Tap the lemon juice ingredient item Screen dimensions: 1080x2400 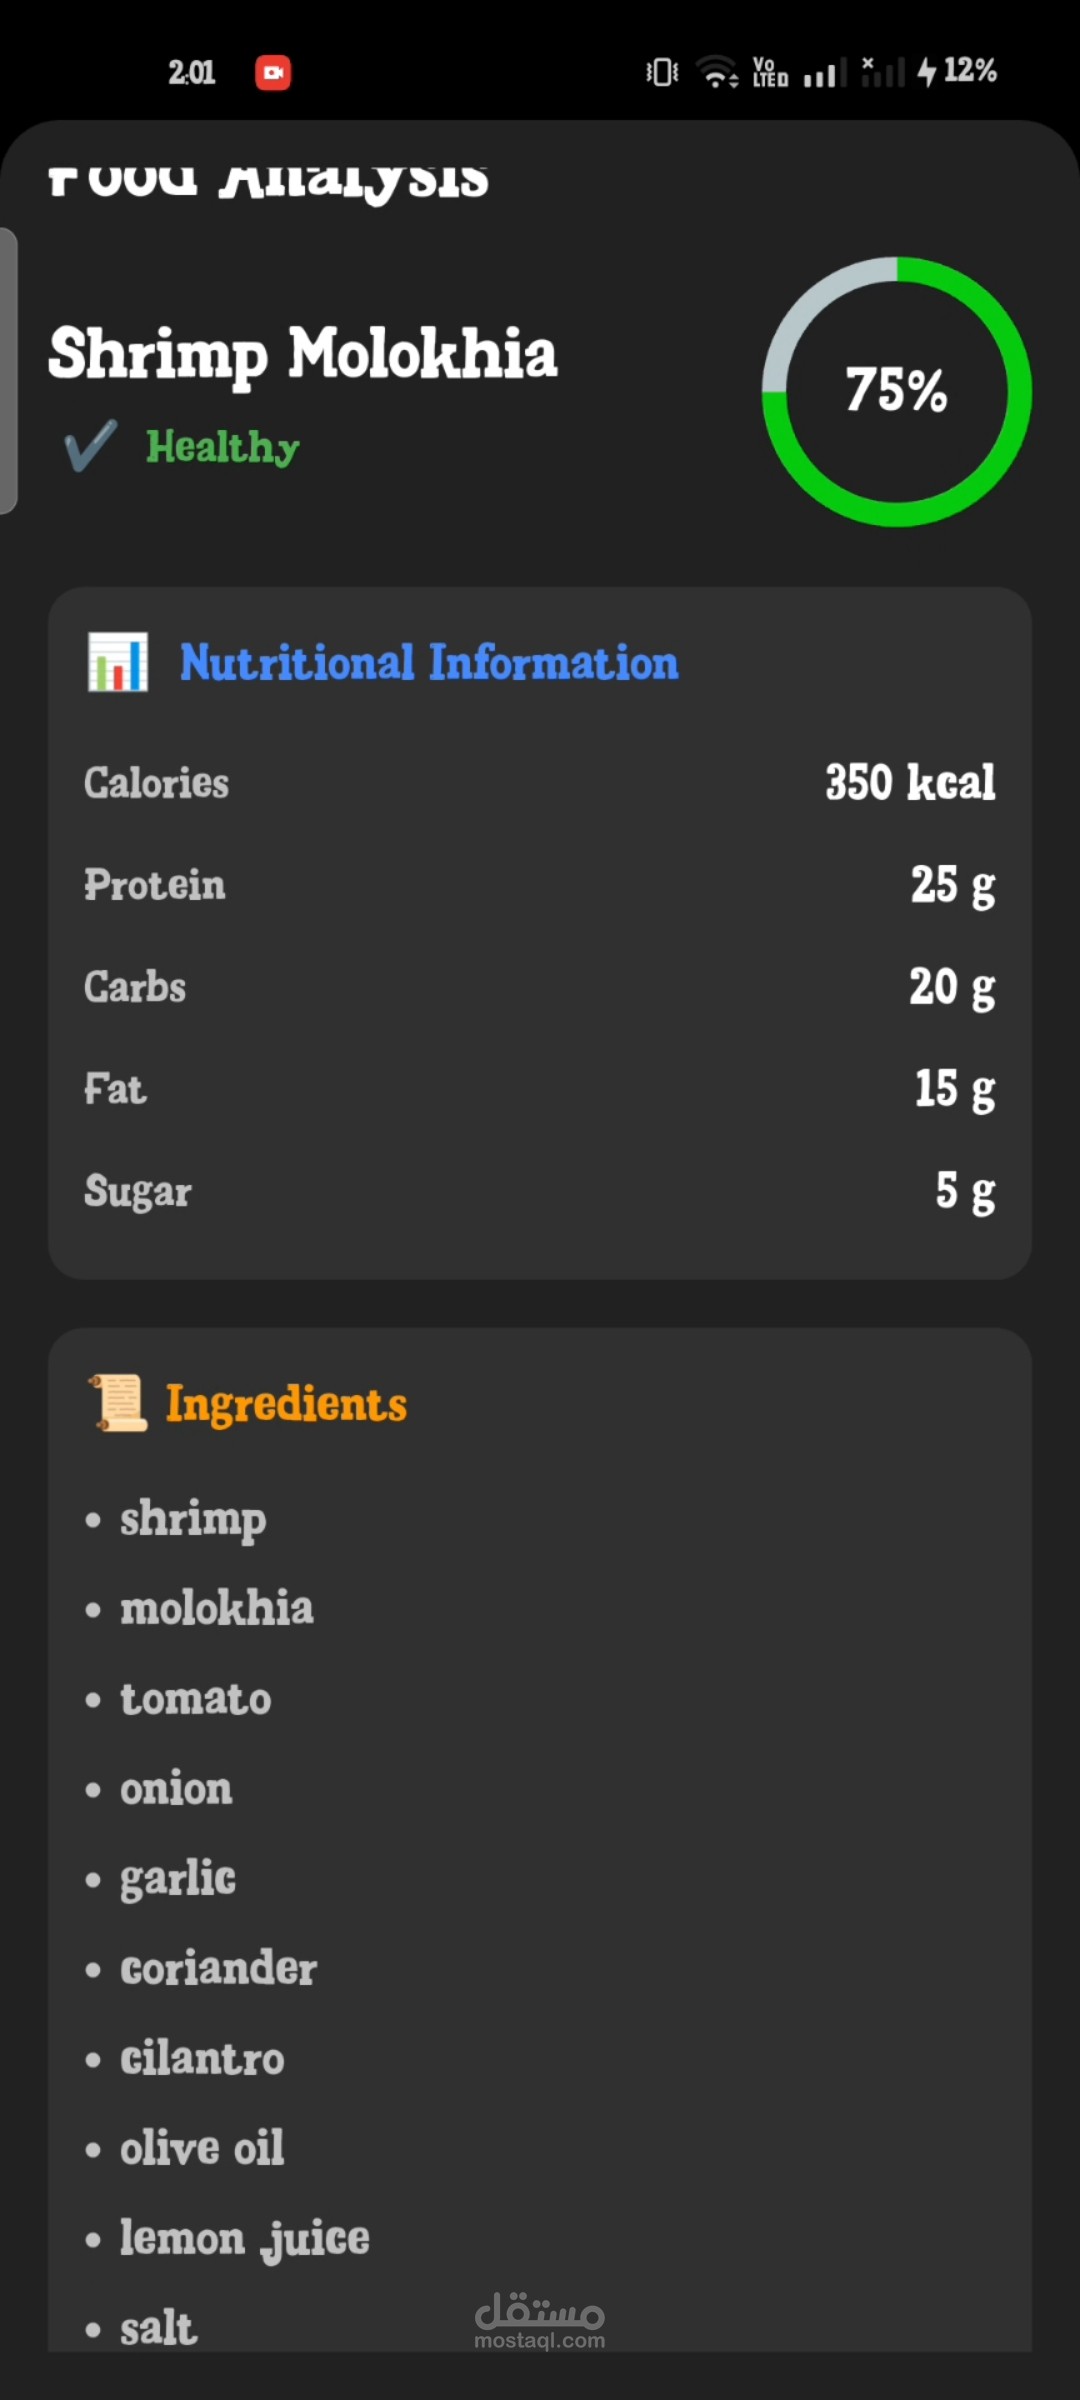click(x=244, y=2238)
